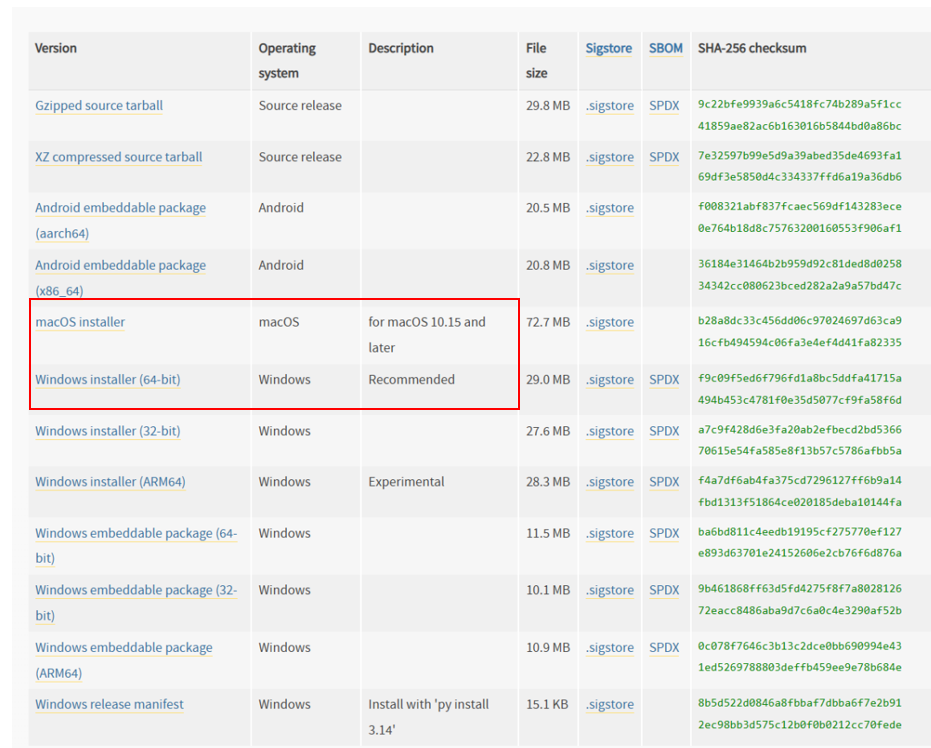Open Windows embeddable package (32-bit) link
Screen dimensions: 931x748
tap(136, 603)
